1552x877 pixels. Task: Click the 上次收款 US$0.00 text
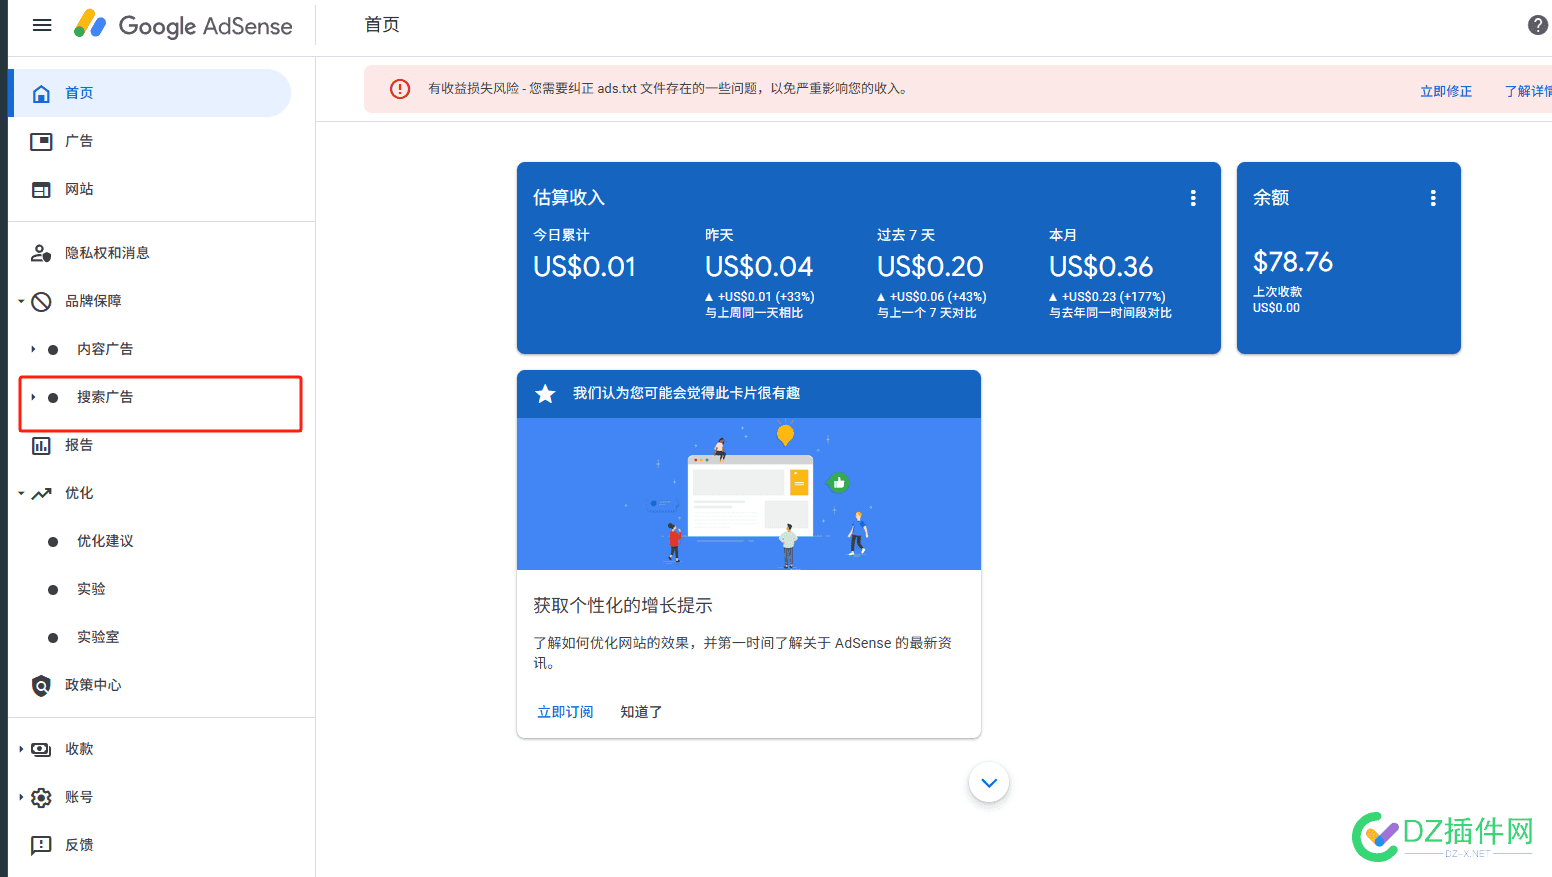[1278, 300]
